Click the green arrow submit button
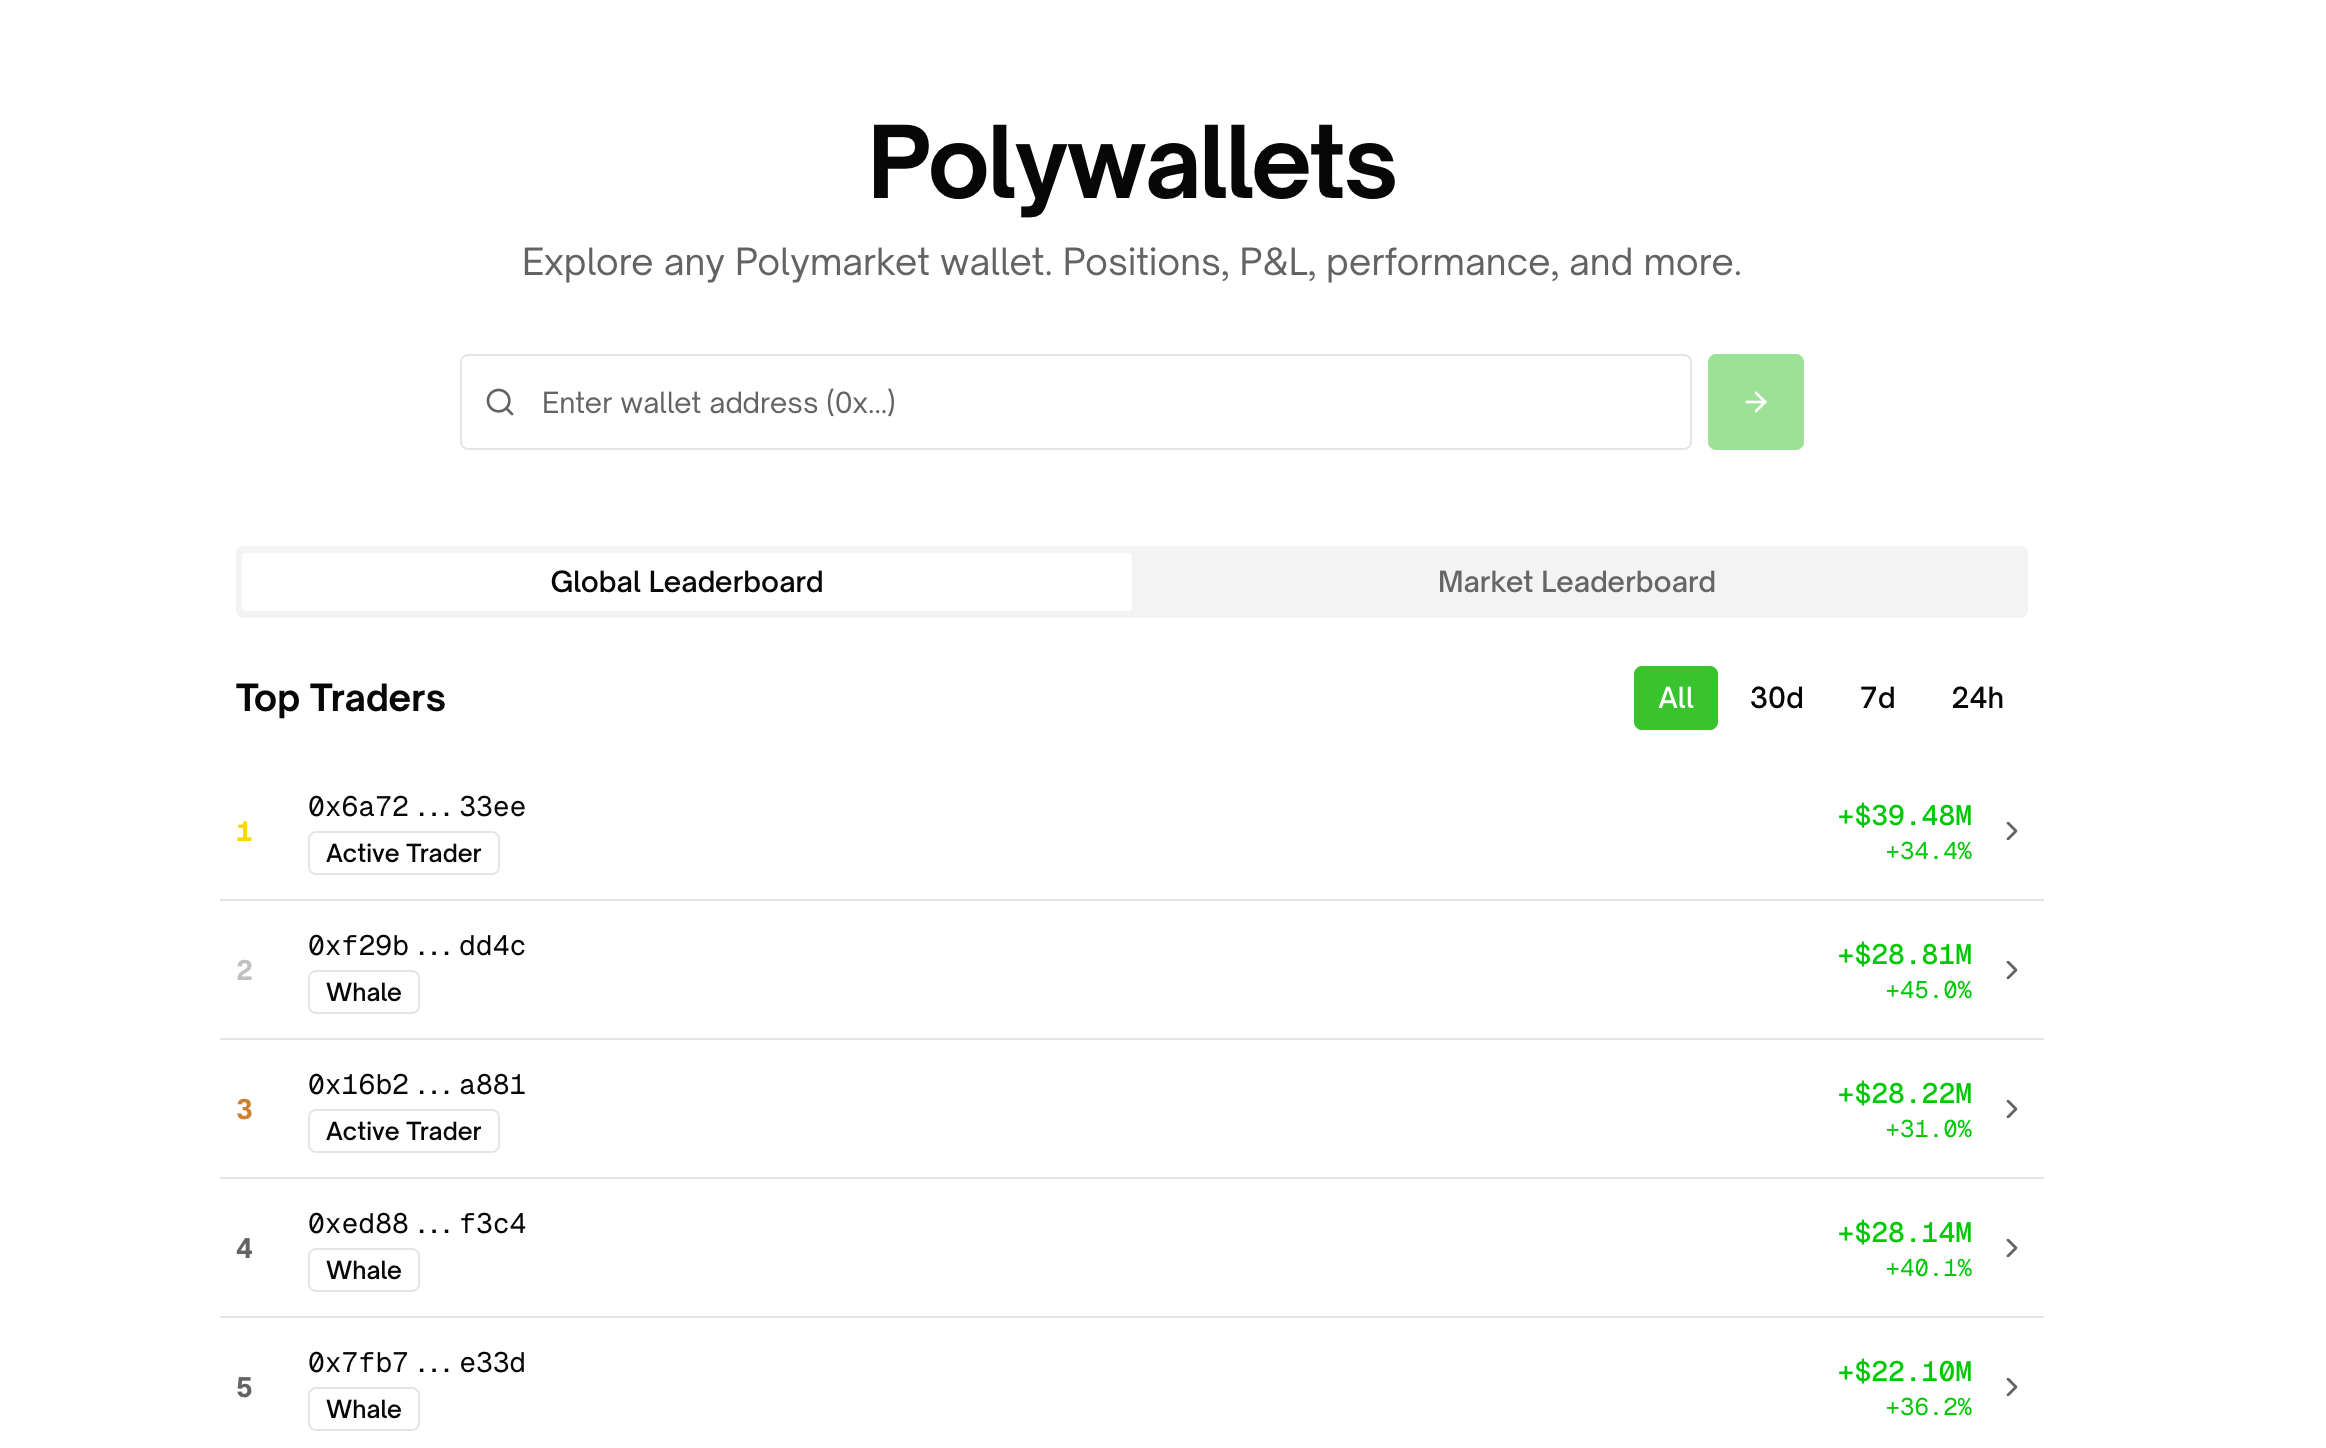 click(x=1755, y=401)
